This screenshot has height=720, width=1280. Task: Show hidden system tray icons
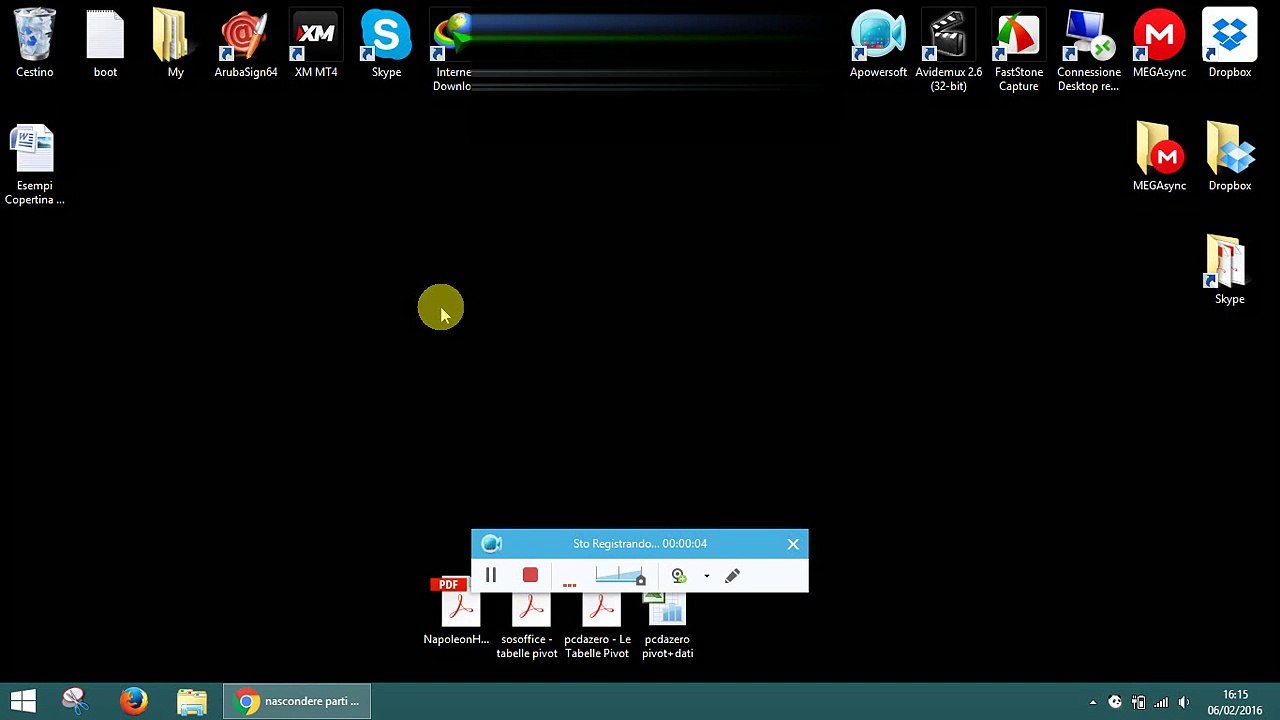tap(1092, 702)
